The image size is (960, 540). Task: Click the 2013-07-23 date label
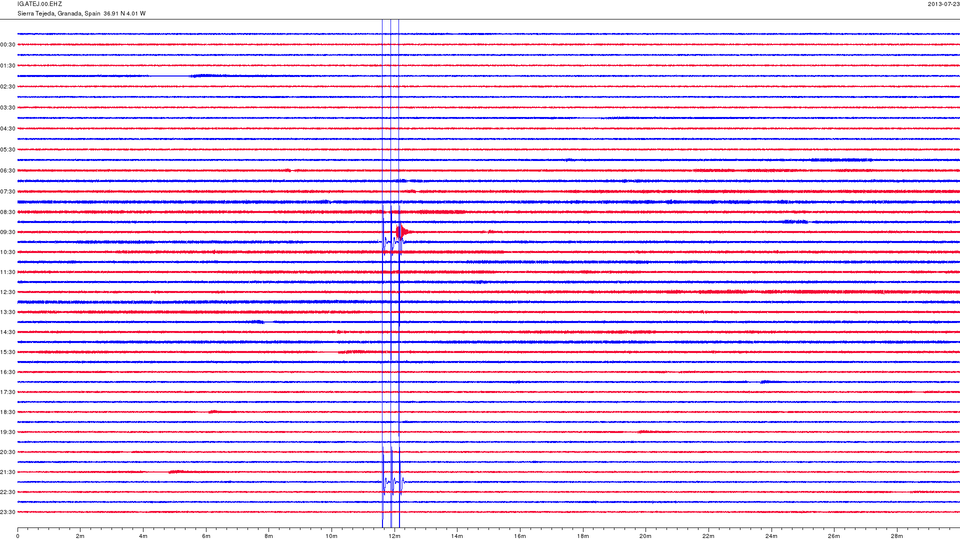click(x=943, y=4)
